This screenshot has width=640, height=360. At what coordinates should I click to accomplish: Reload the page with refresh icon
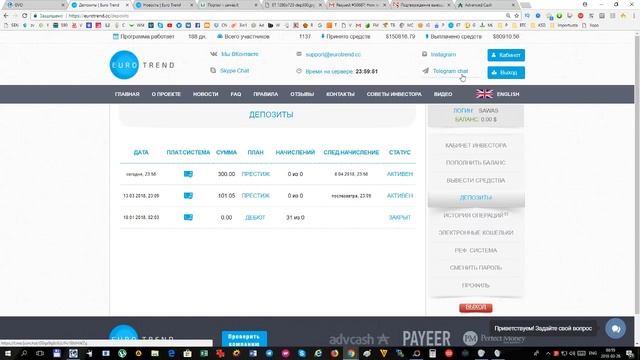point(24,16)
